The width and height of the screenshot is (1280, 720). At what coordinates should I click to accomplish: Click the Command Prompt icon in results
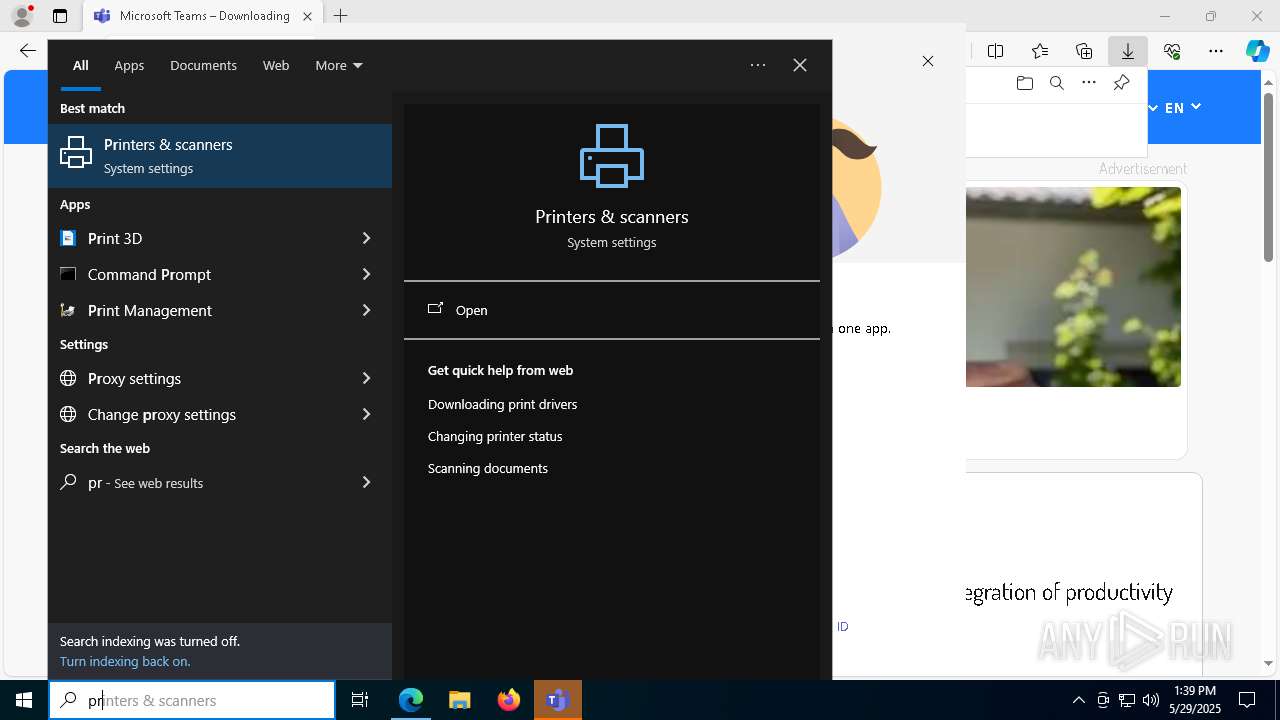68,274
